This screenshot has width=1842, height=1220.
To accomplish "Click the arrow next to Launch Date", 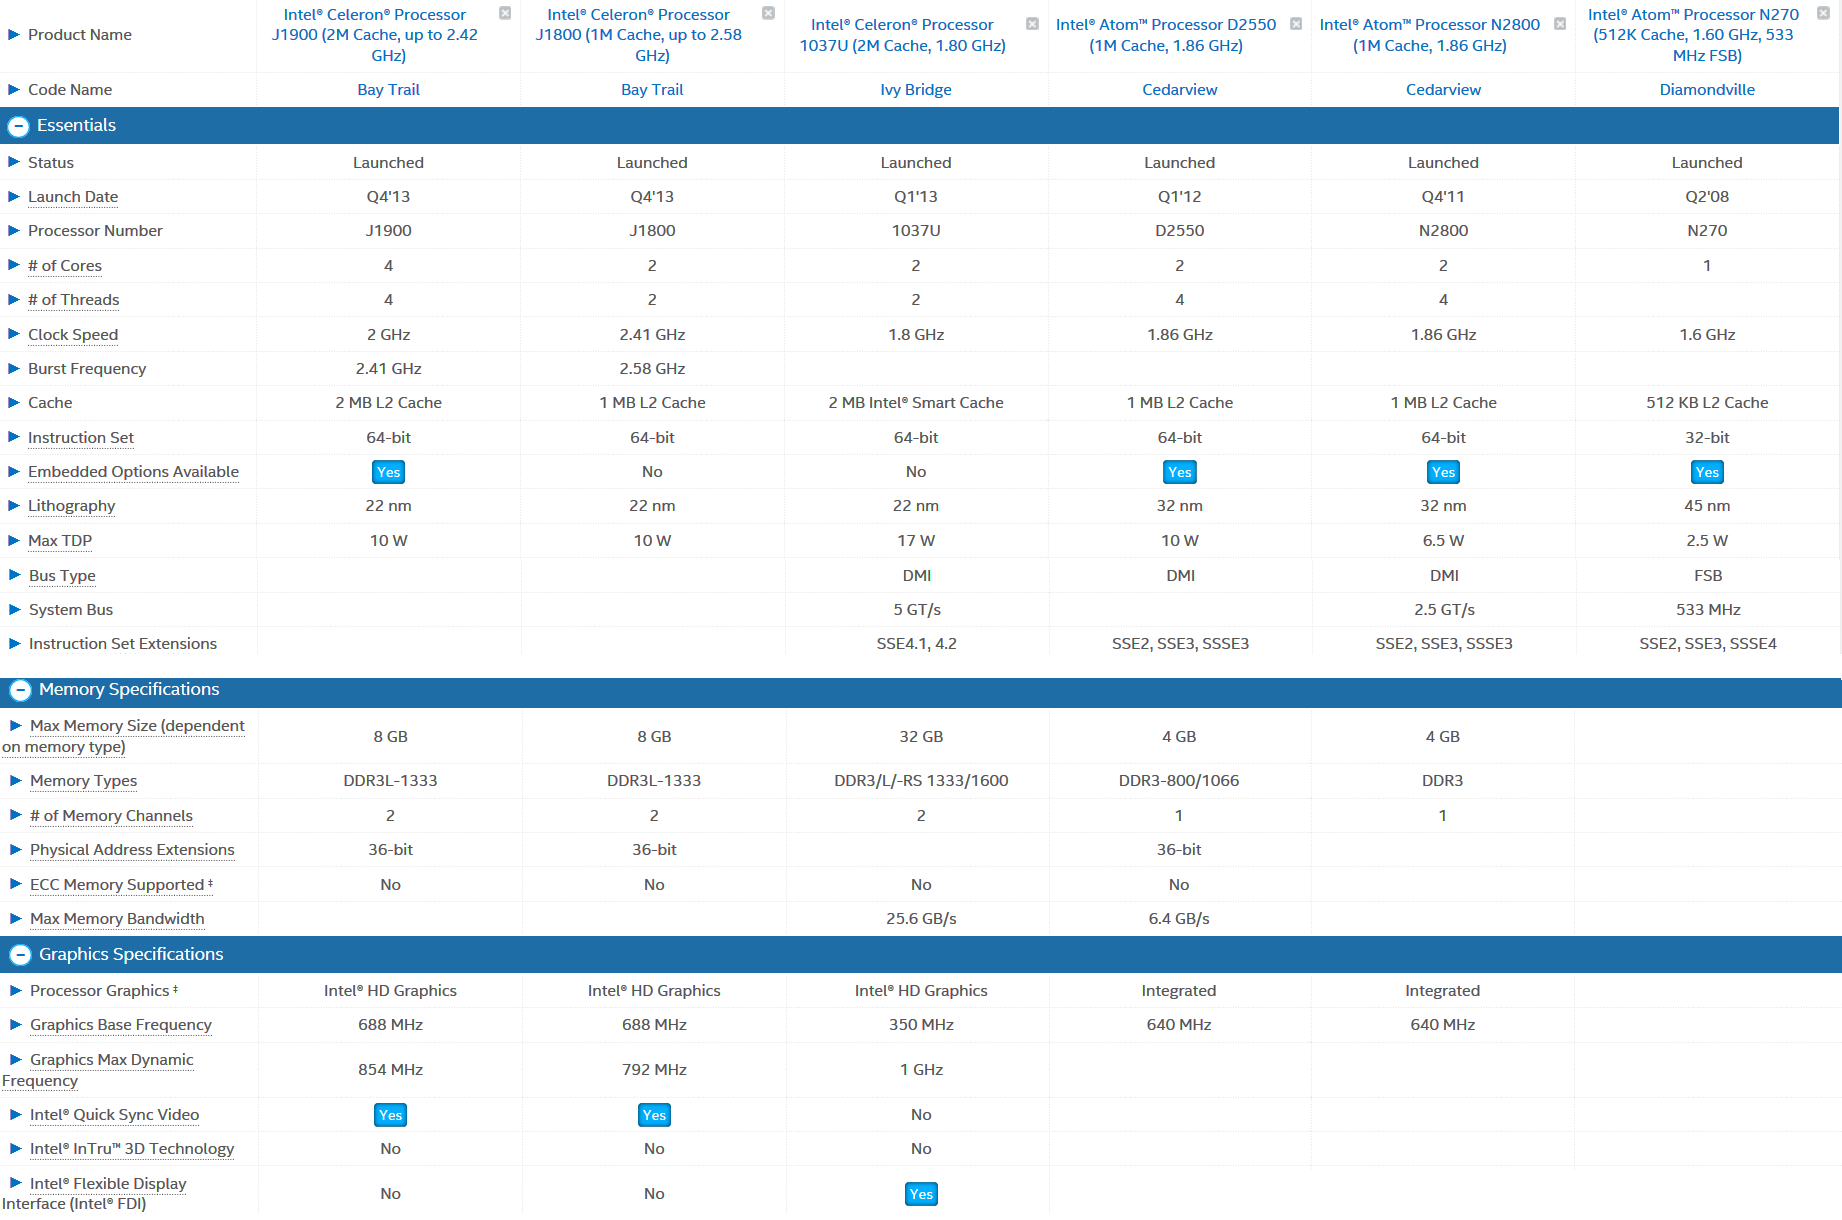I will coord(14,197).
